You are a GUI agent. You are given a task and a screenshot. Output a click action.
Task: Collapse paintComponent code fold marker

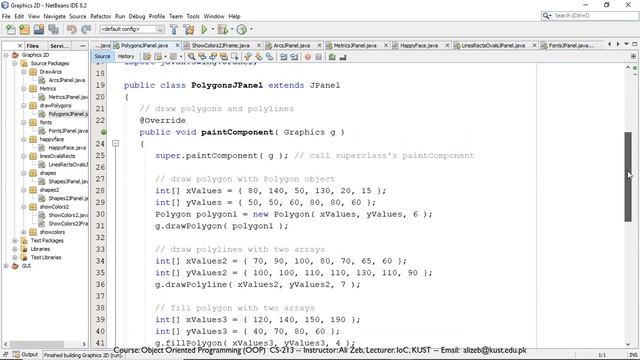coord(116,144)
